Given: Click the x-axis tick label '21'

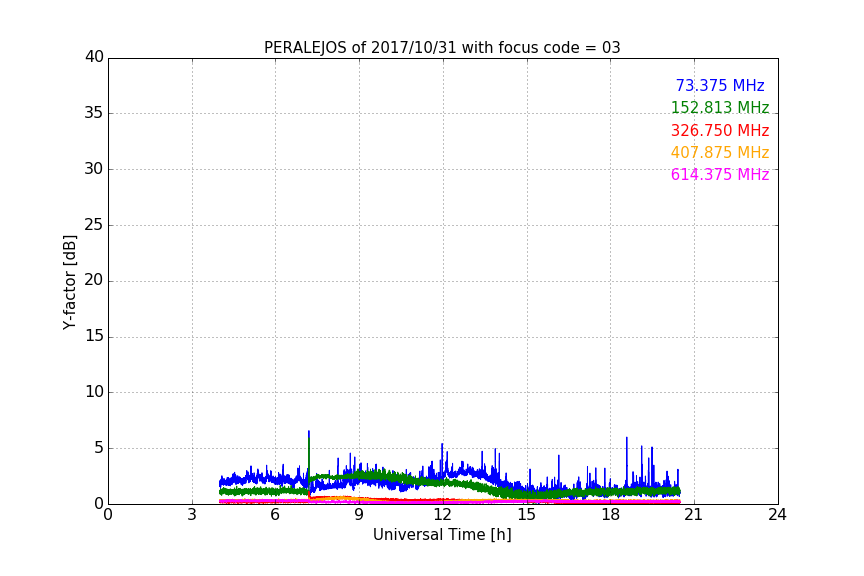Looking at the screenshot, I should click(x=694, y=515).
